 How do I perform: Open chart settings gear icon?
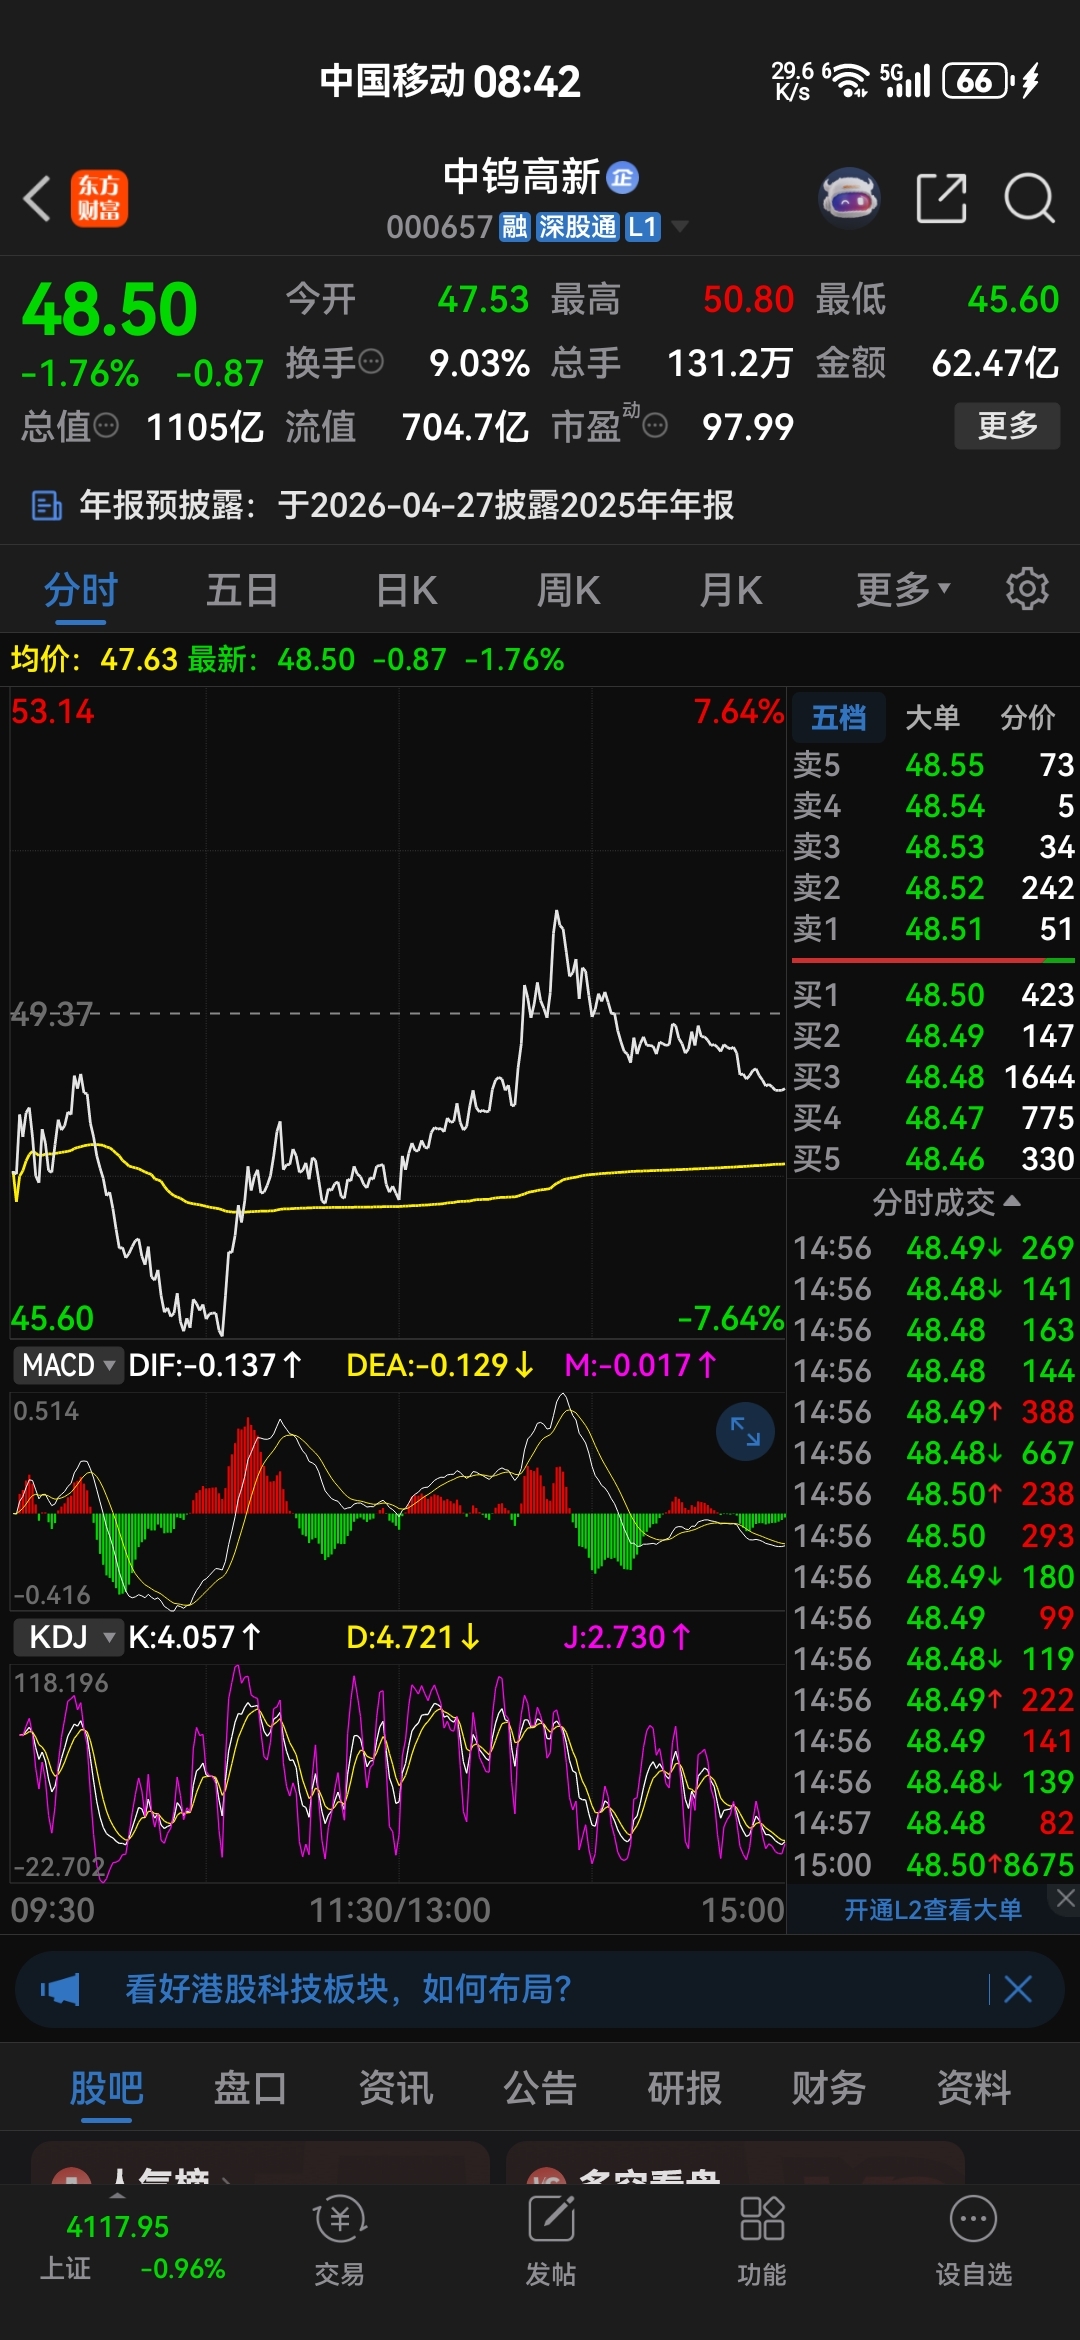click(1027, 589)
